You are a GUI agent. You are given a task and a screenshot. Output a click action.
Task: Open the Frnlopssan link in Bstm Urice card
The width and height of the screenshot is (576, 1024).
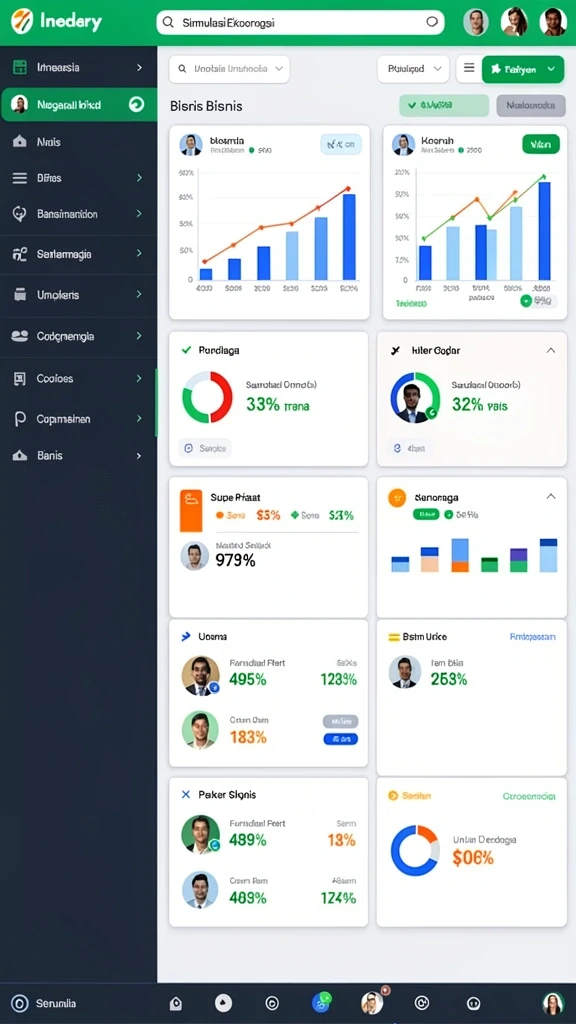coord(532,637)
